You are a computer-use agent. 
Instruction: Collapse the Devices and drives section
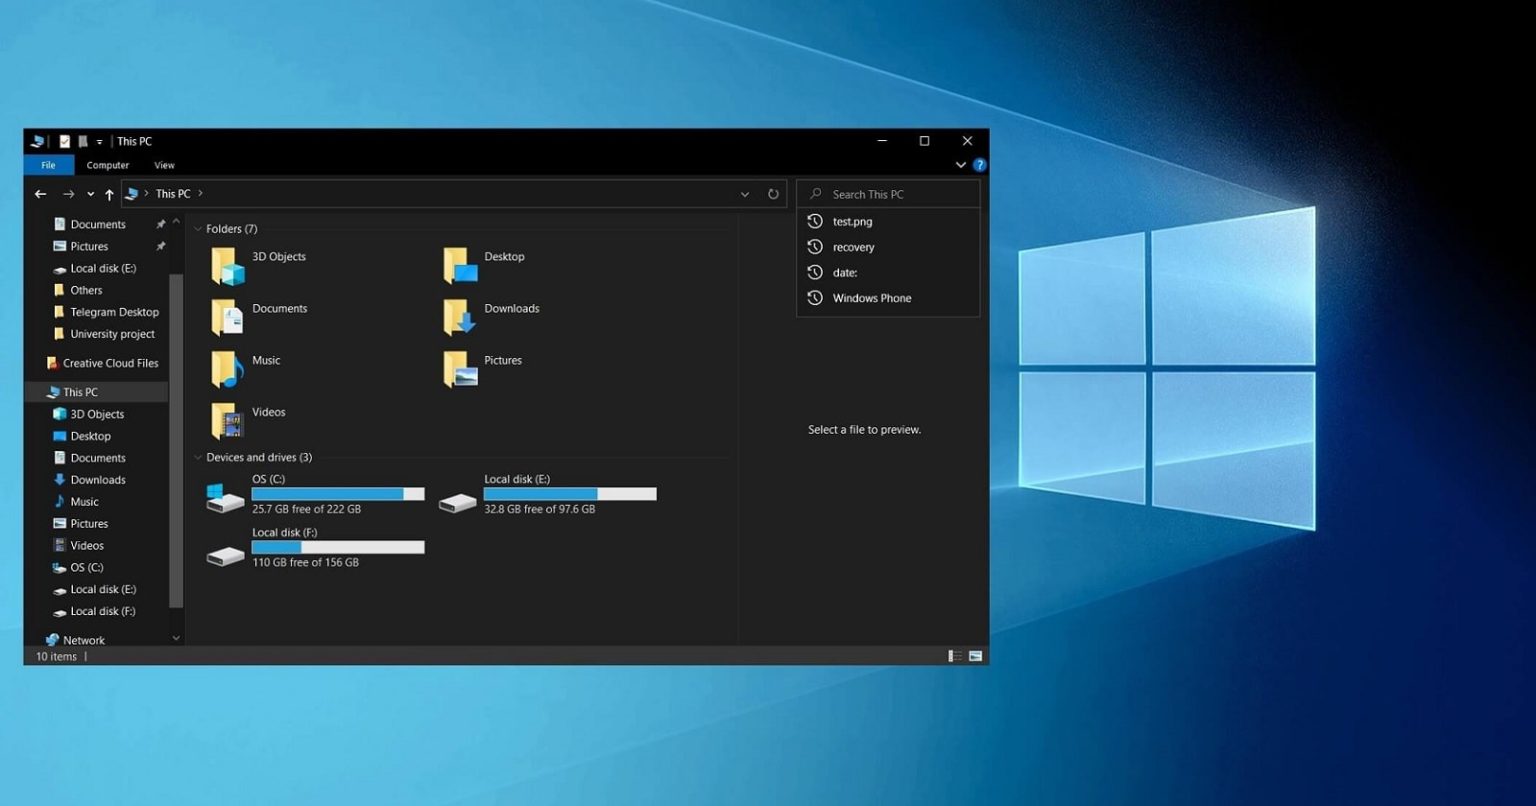point(196,457)
